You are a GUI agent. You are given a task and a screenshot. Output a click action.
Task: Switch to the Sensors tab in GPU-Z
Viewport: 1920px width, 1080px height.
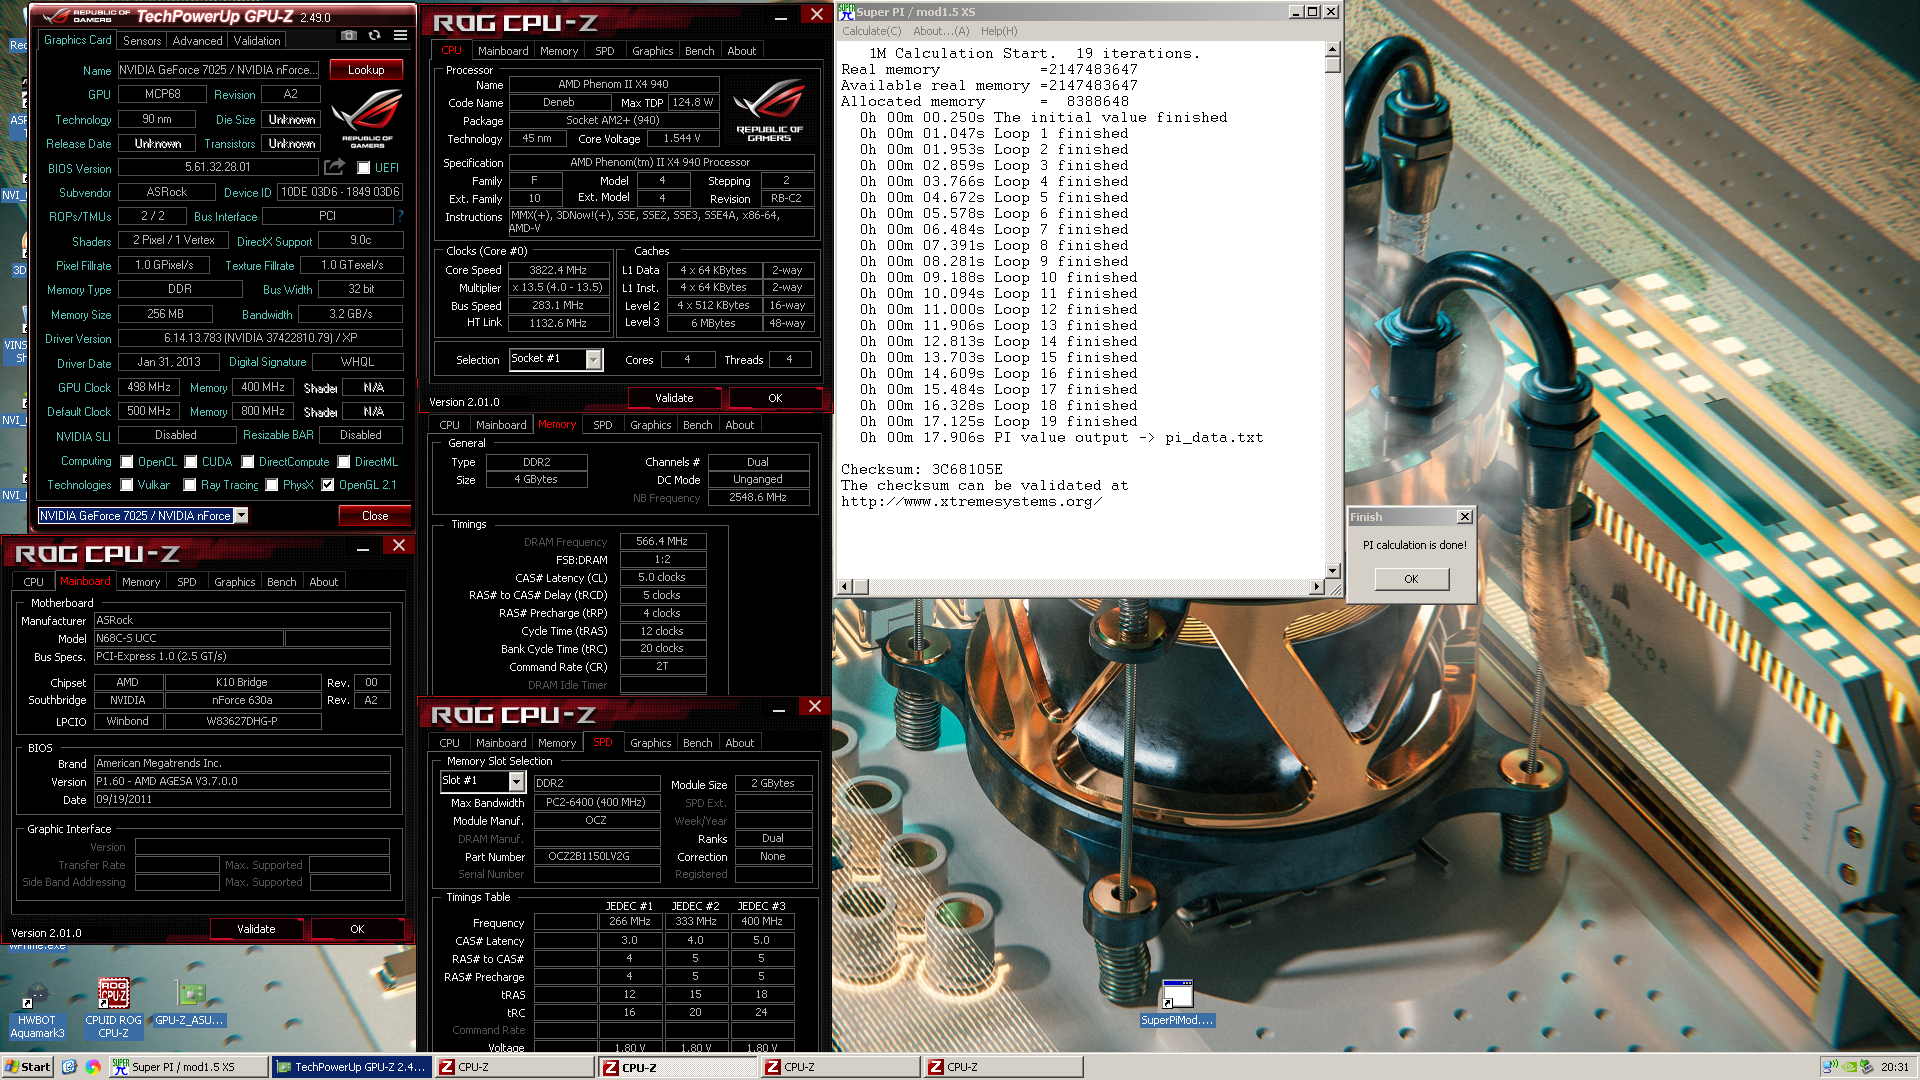coord(142,41)
